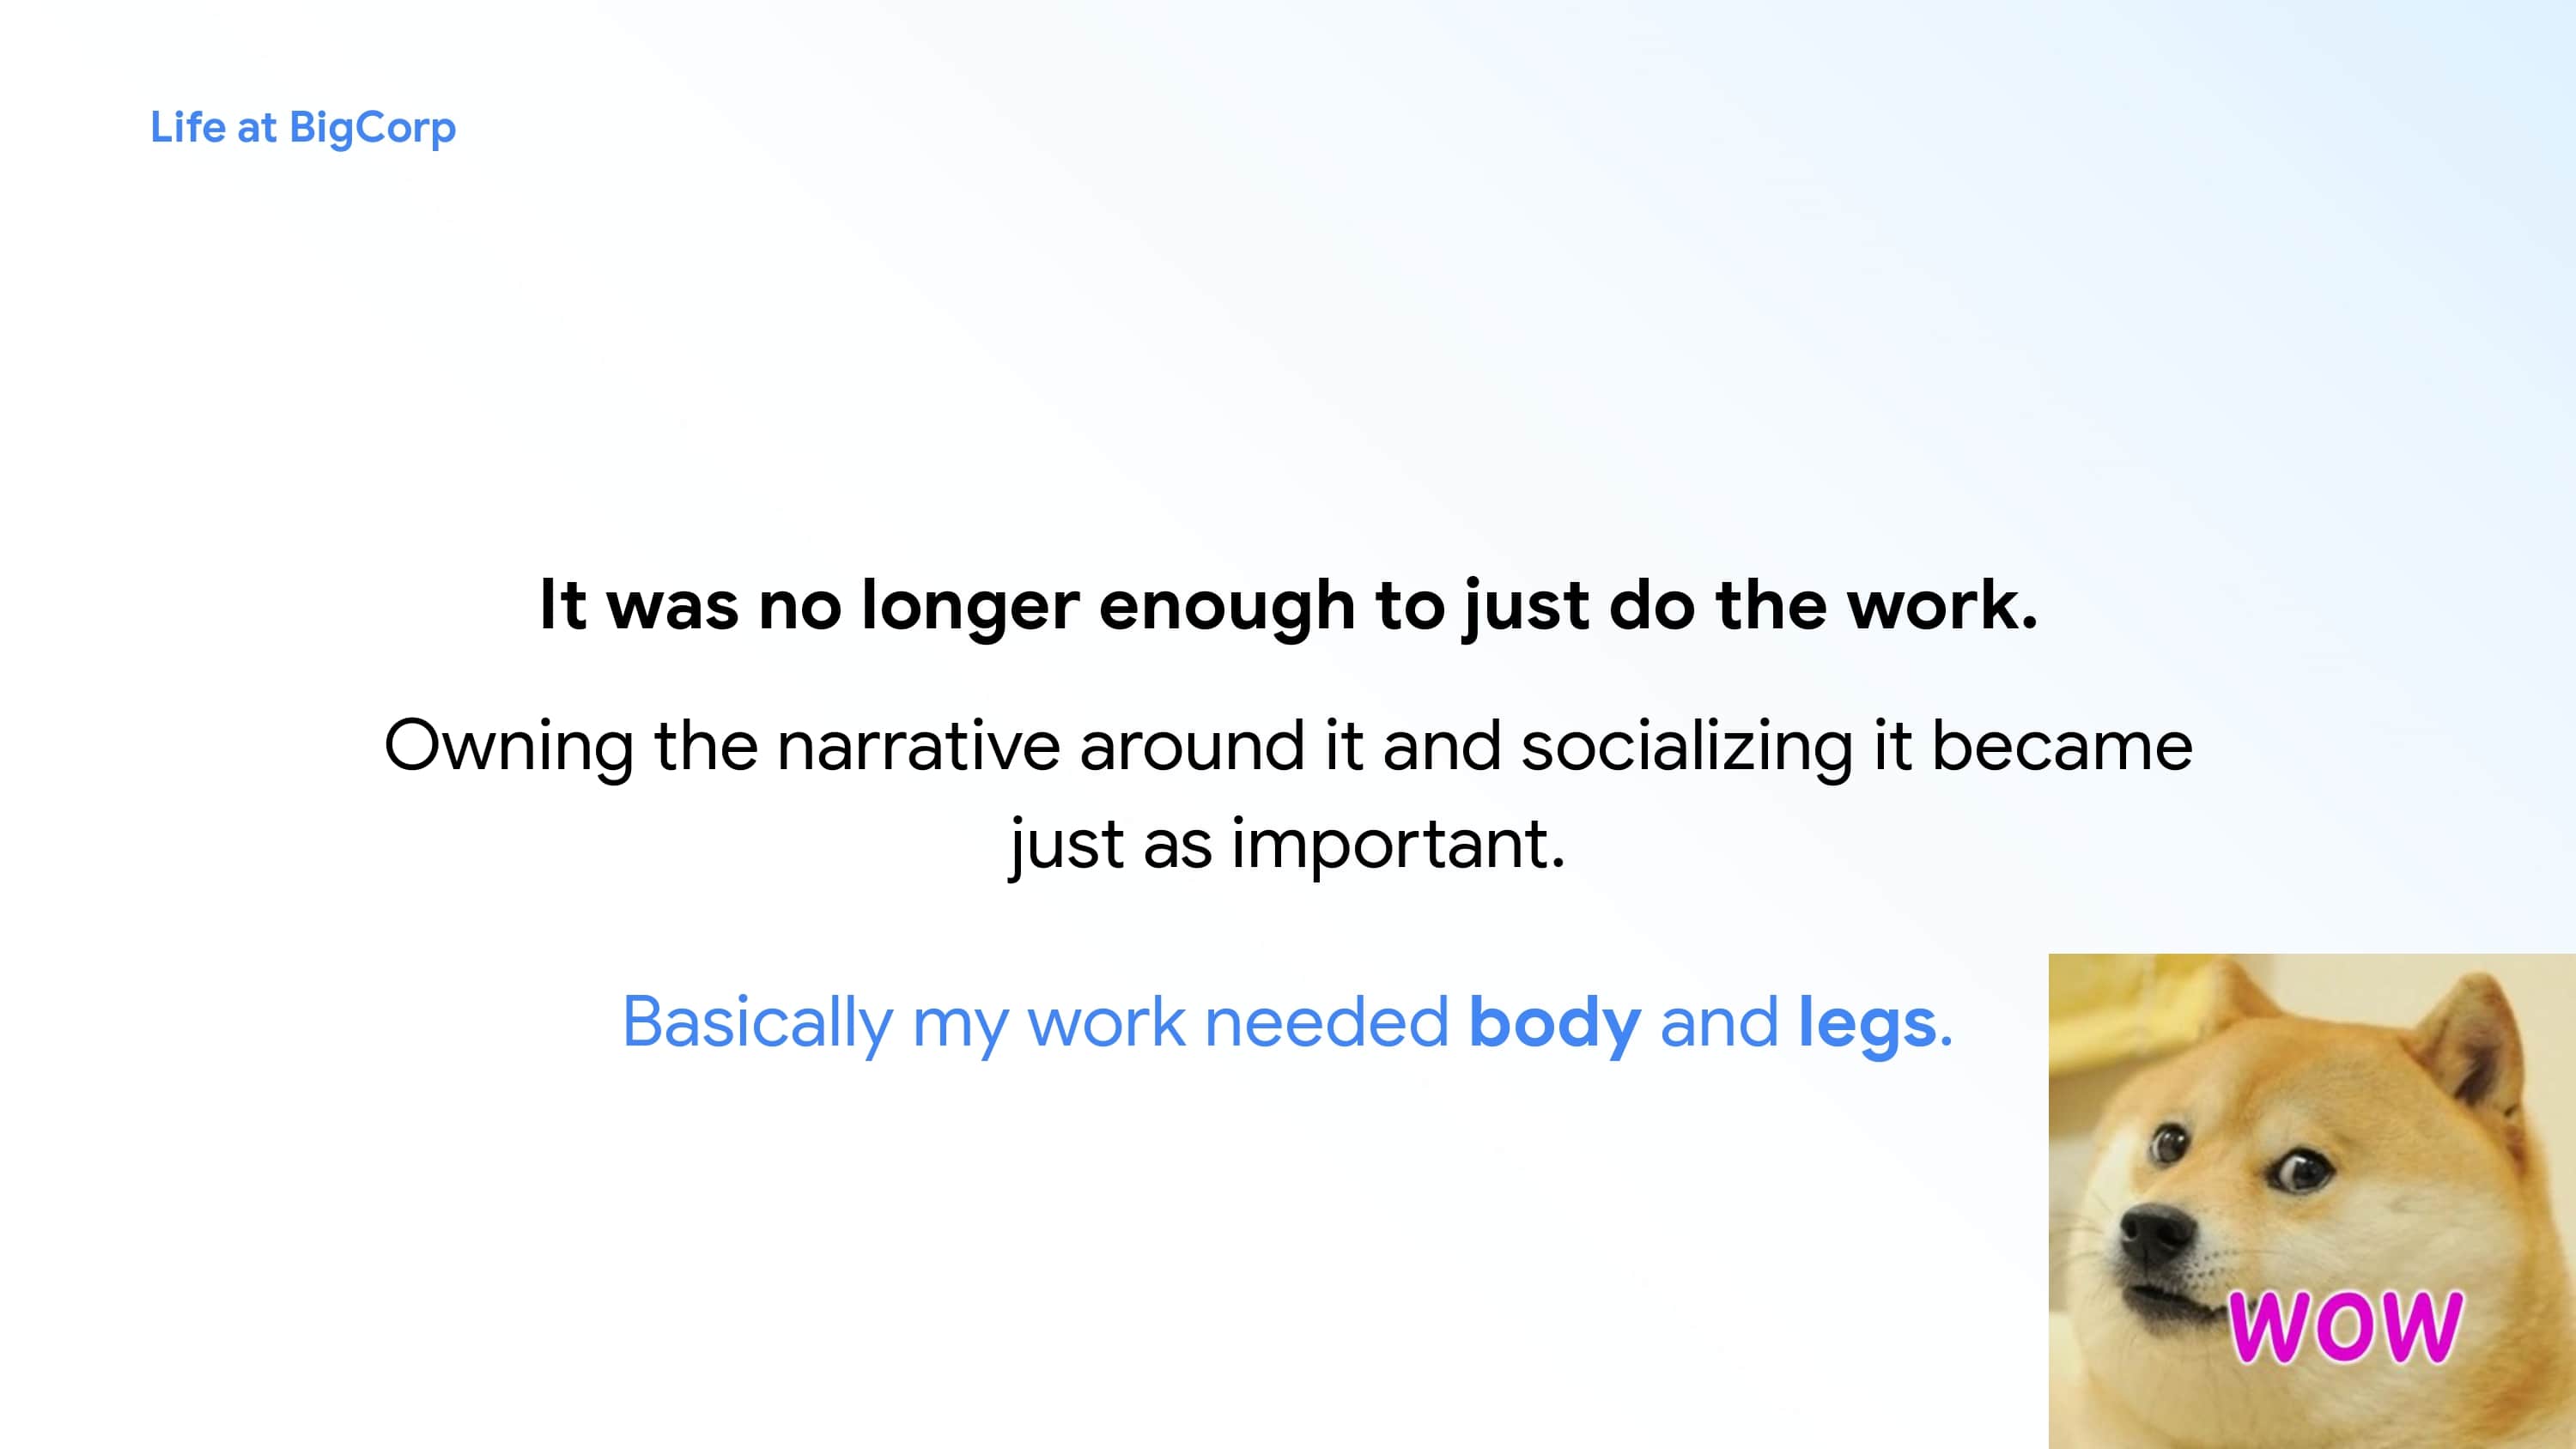Click the bold blue word "legs"
2576x1449 pixels.
[x=1867, y=1024]
